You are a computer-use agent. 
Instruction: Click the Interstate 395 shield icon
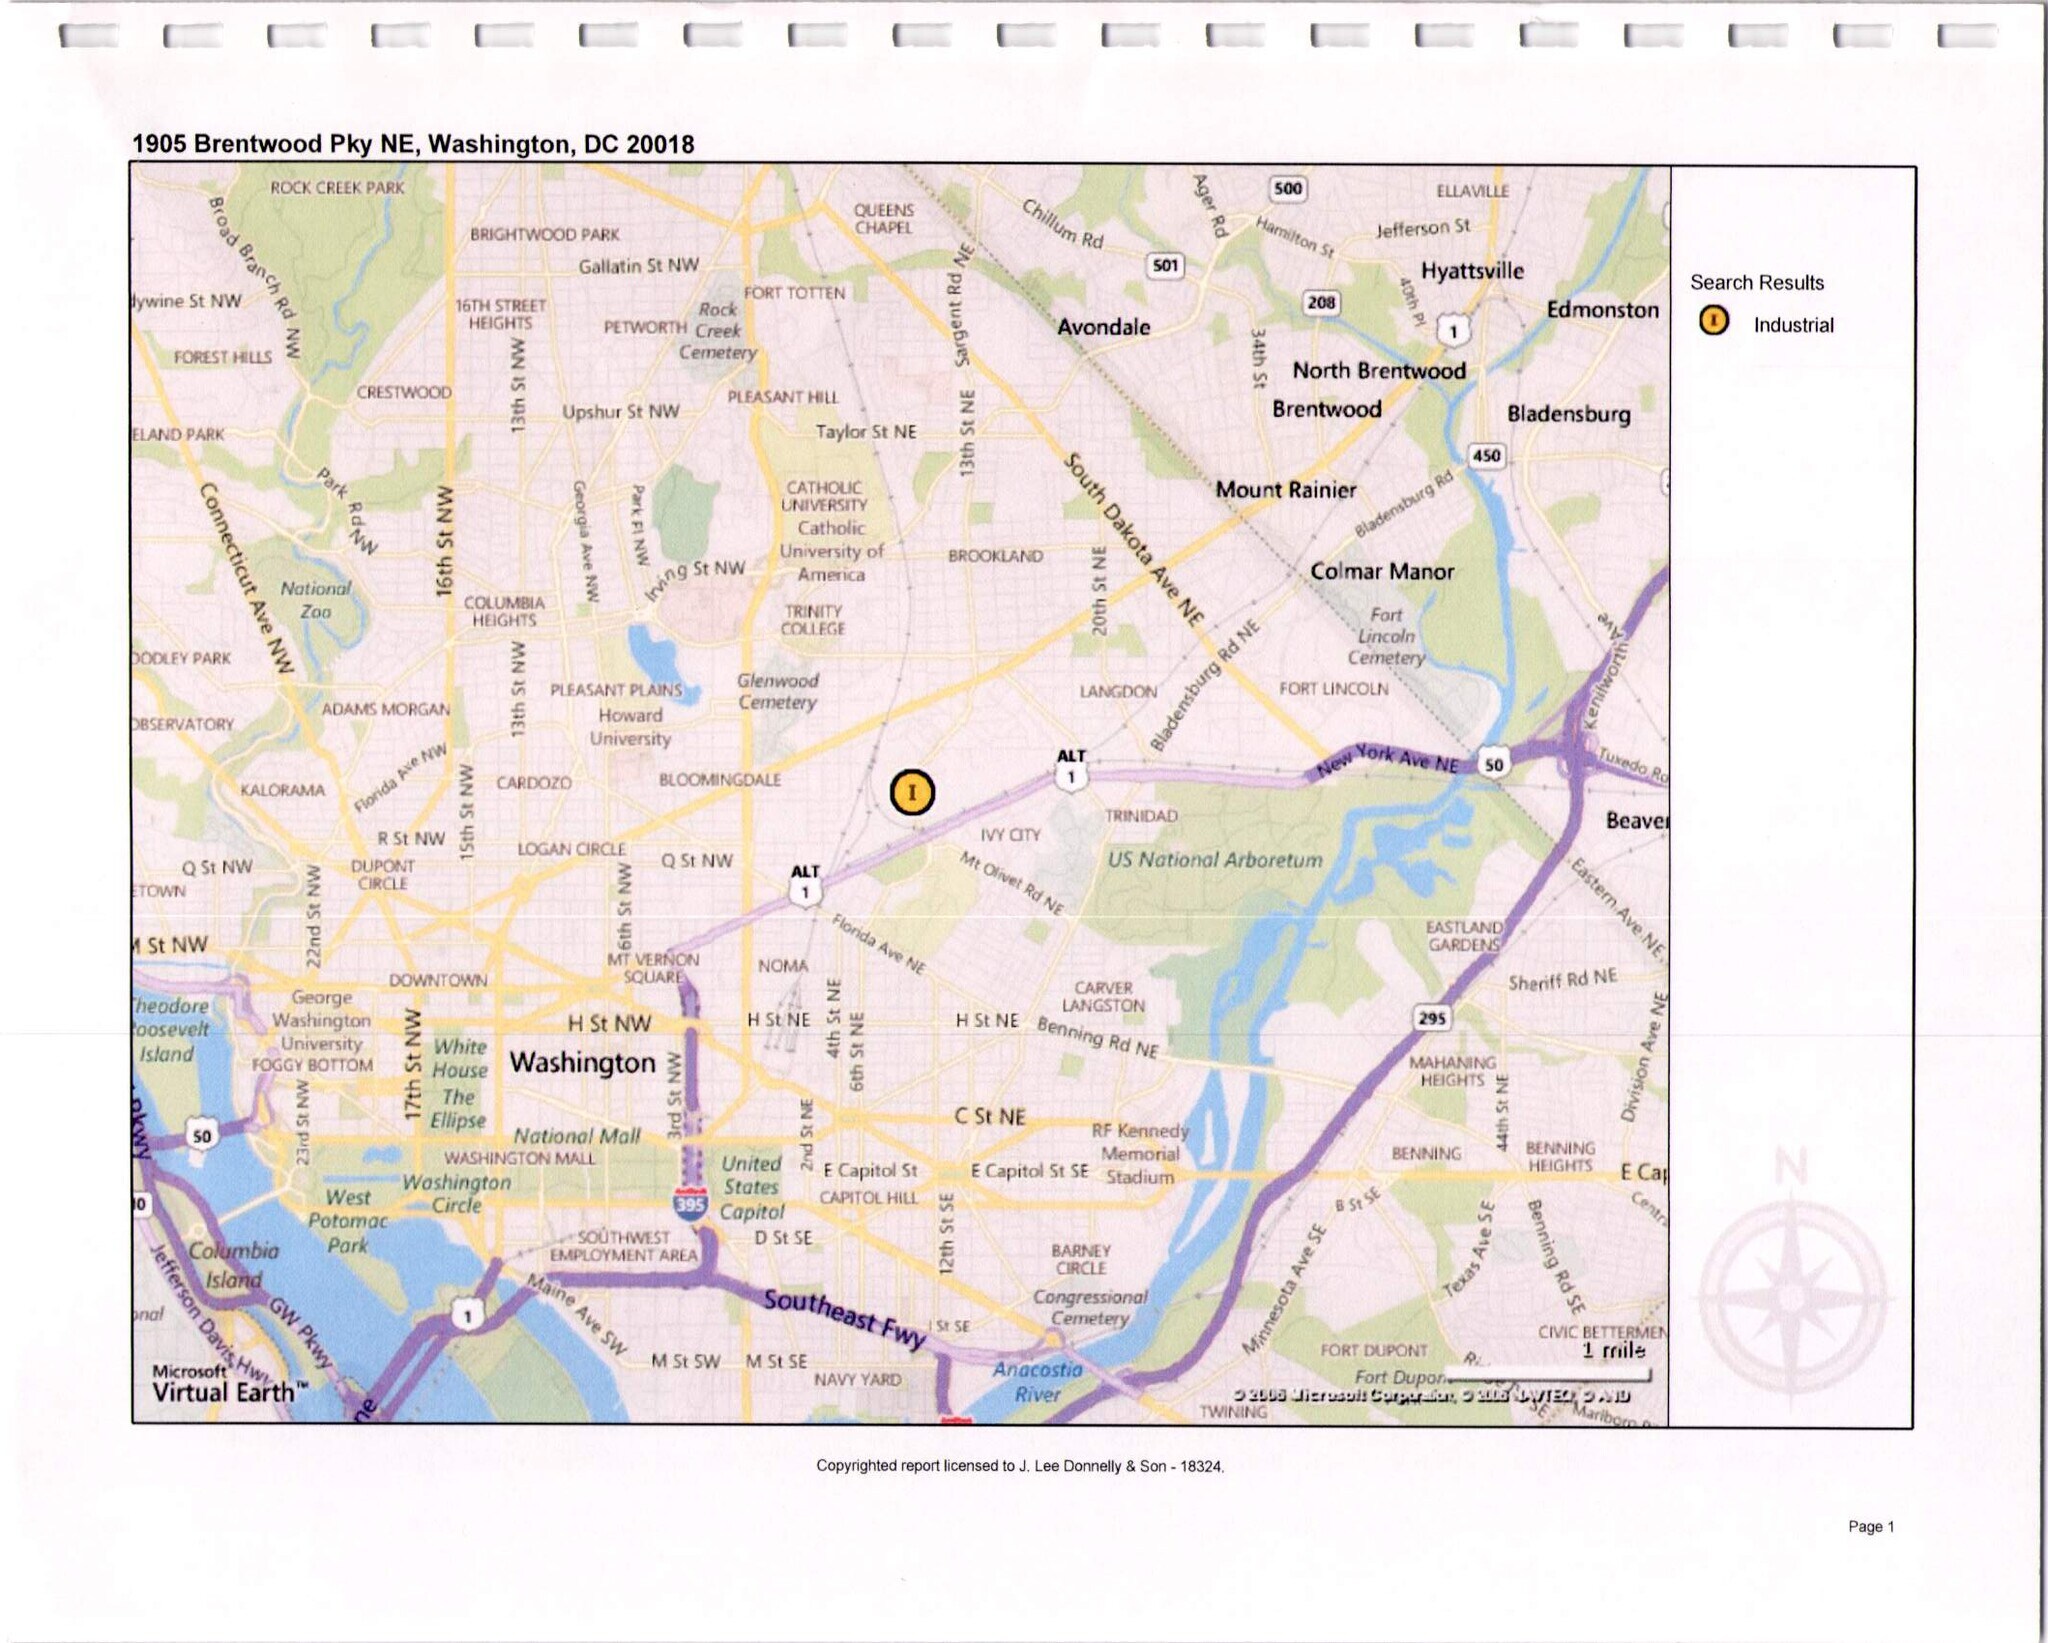pos(691,1202)
